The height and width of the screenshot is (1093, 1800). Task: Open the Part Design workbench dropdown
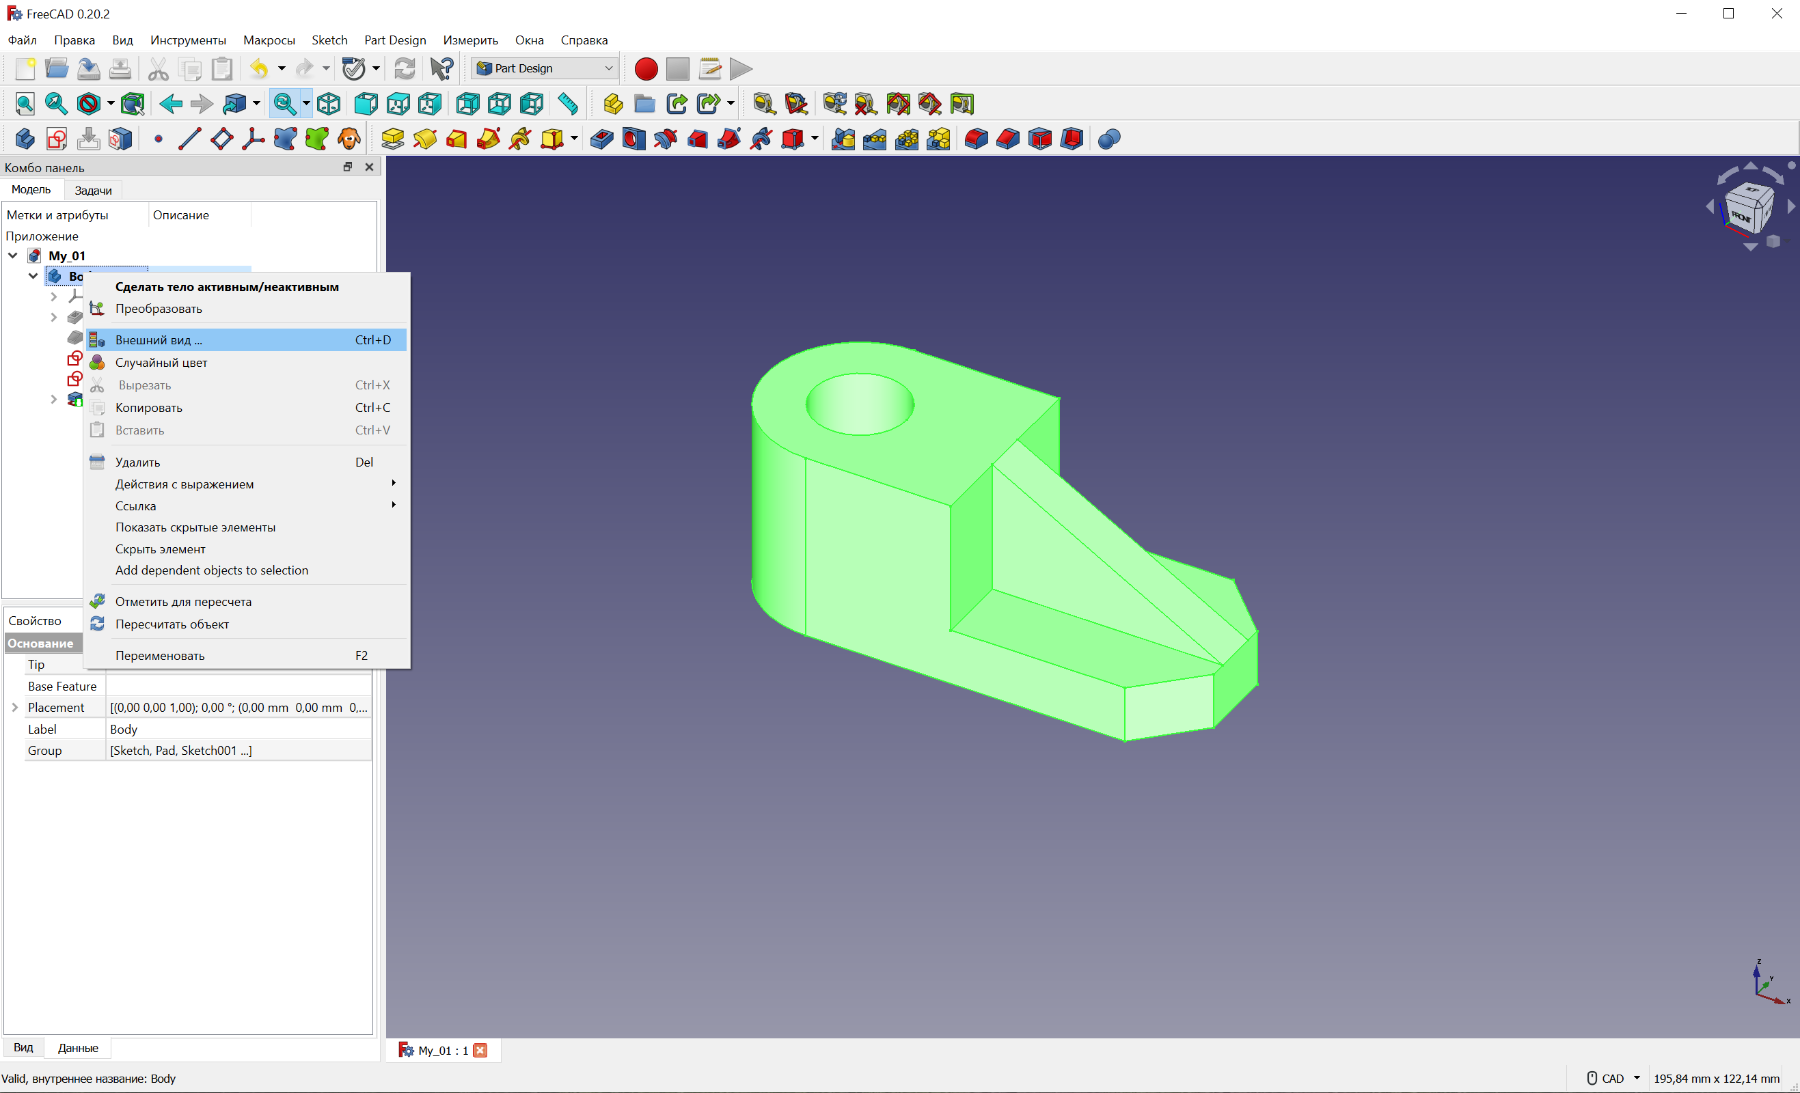point(545,69)
